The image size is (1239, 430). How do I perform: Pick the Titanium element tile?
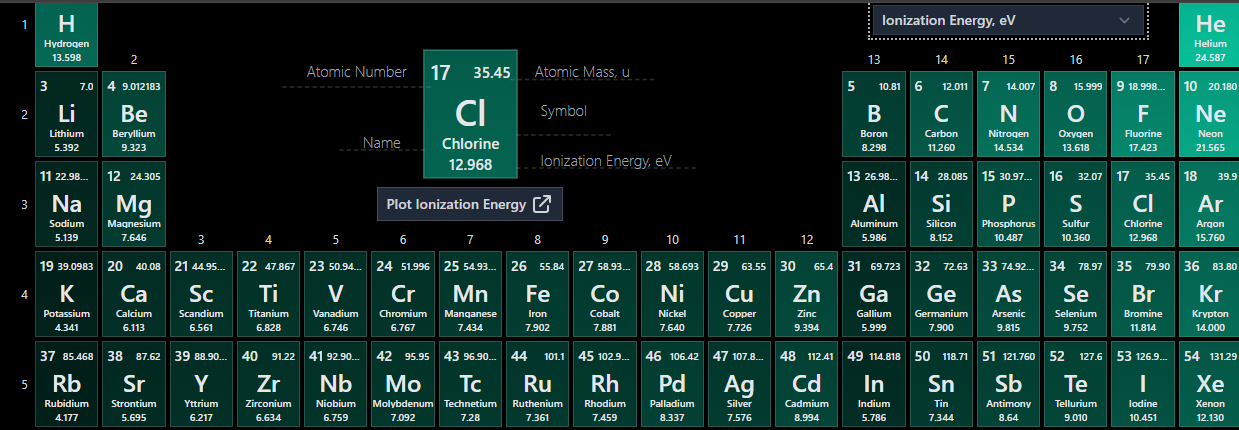[x=268, y=295]
